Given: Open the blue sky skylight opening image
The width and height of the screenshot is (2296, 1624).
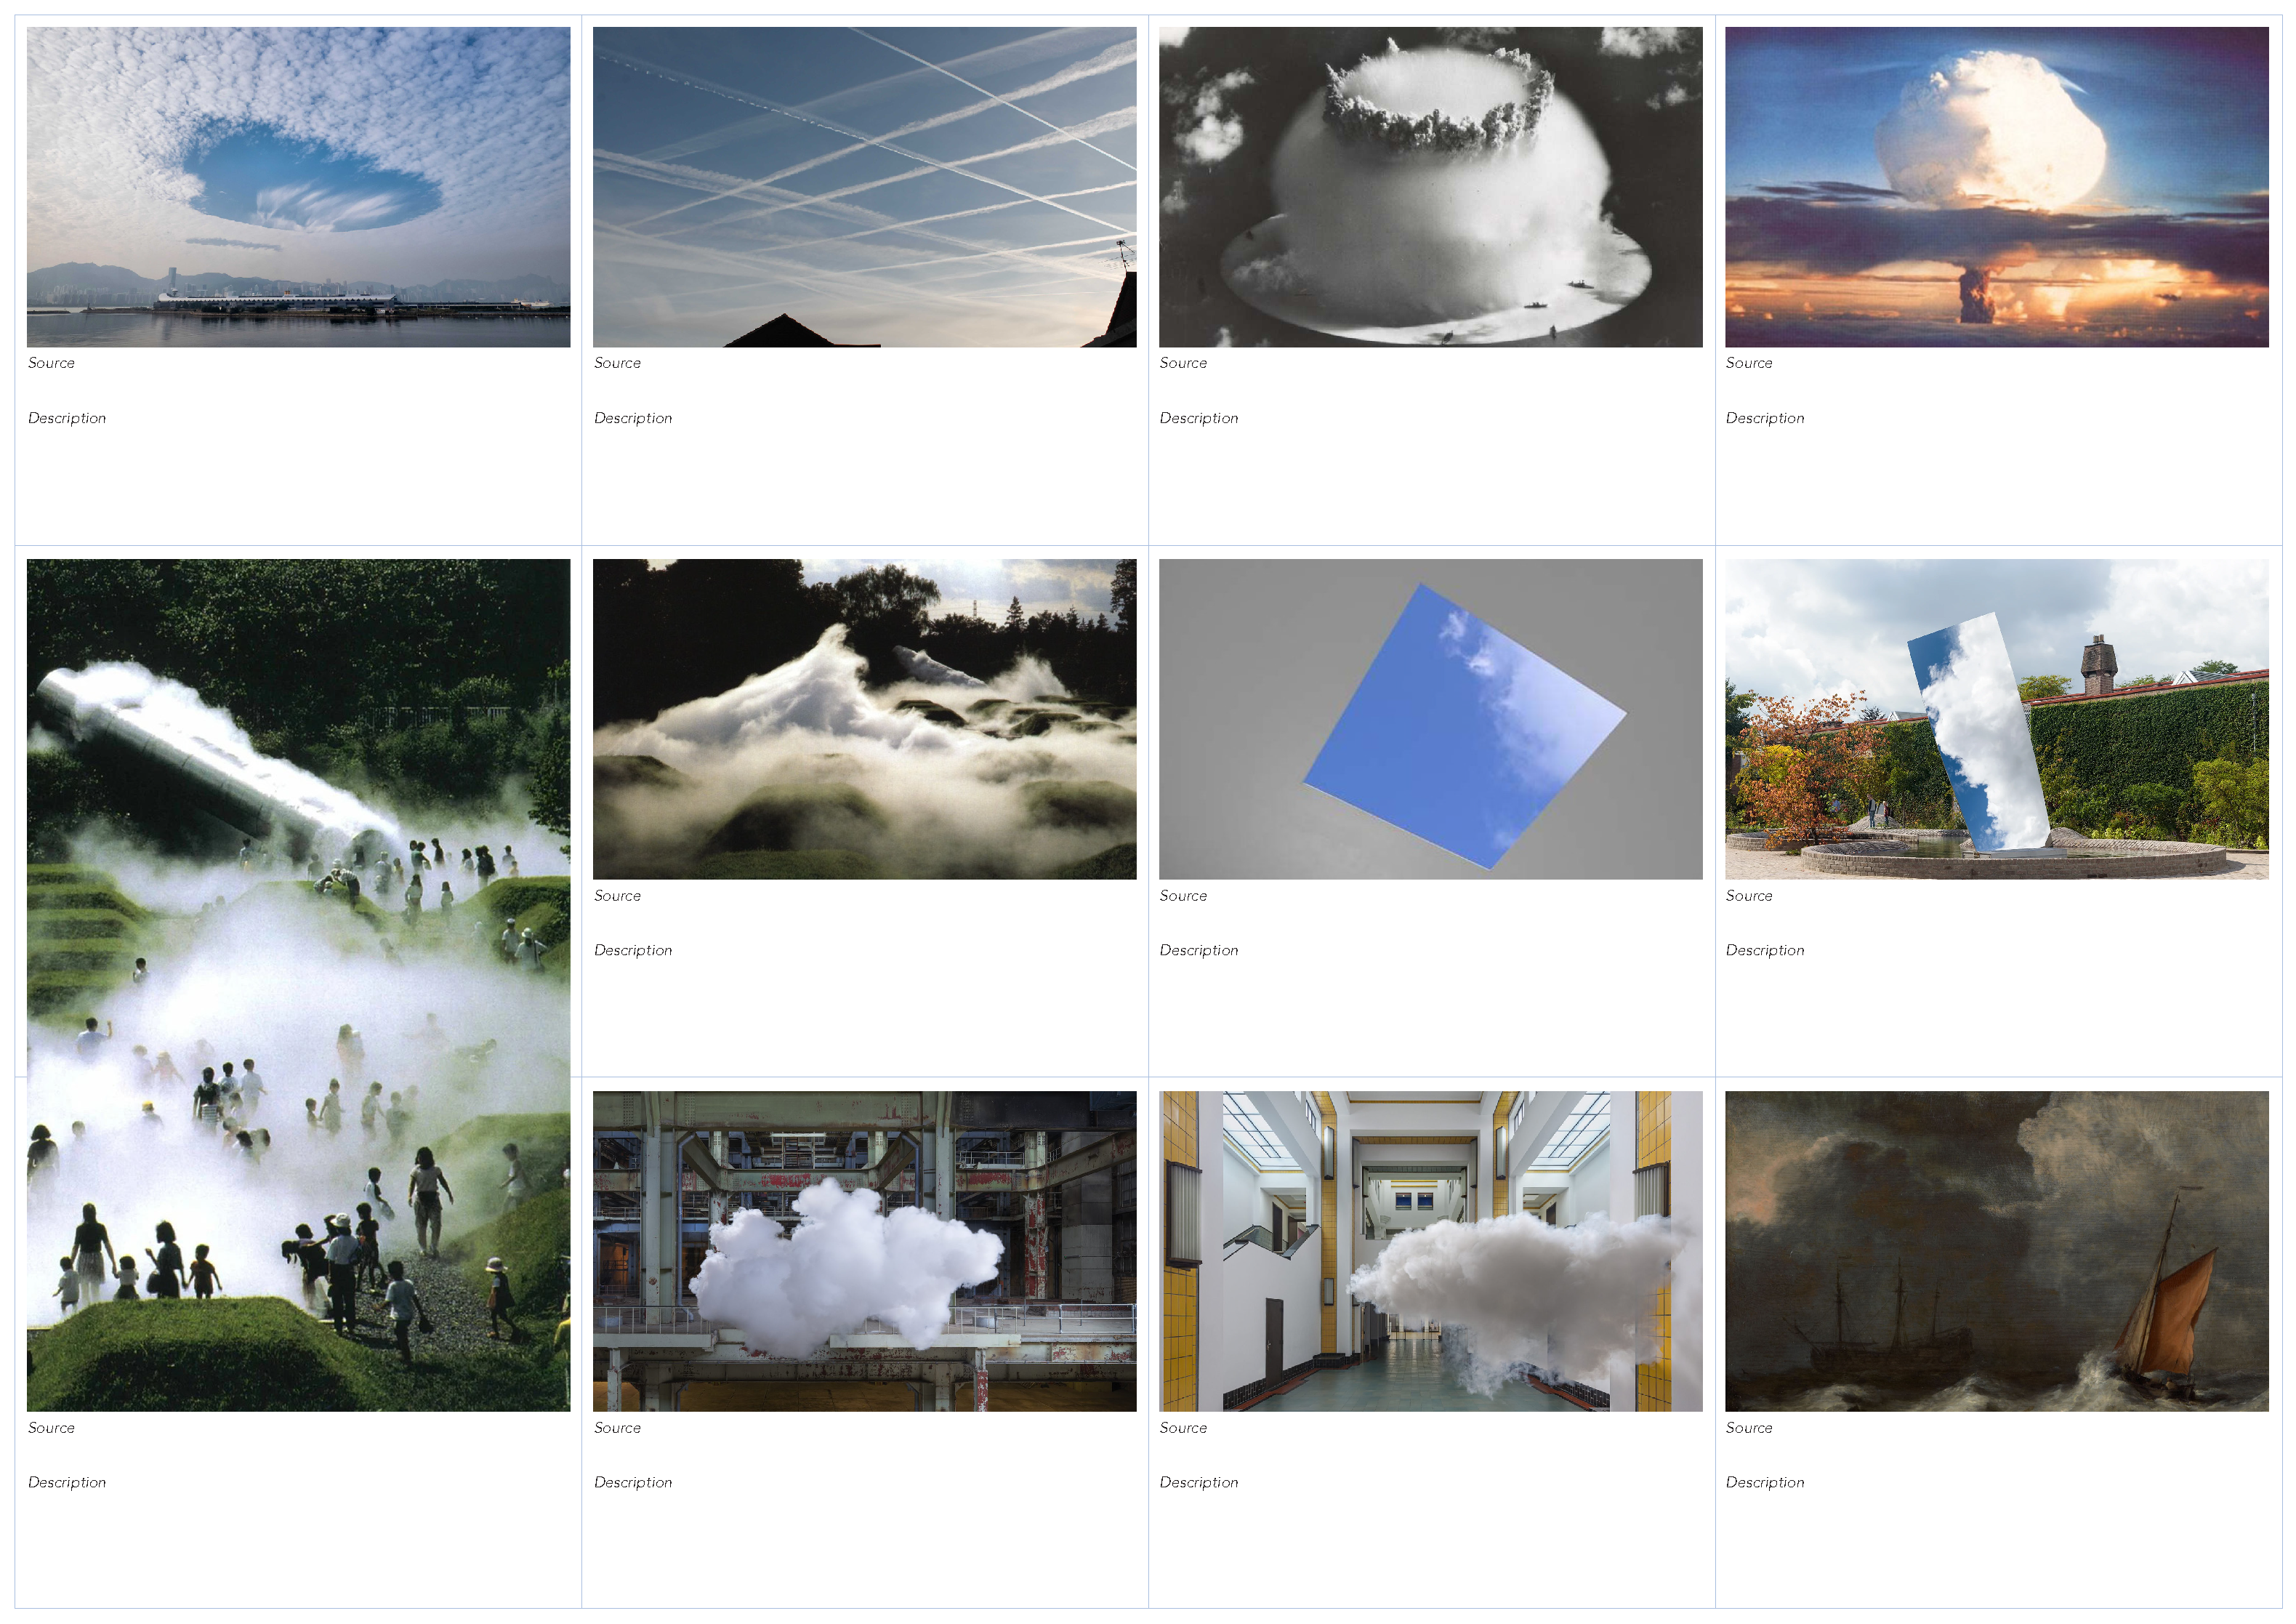Looking at the screenshot, I should (x=1430, y=719).
